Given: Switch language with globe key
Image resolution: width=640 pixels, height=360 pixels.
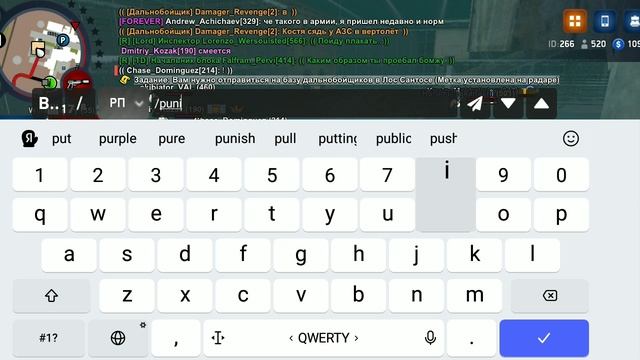Looking at the screenshot, I should (118, 338).
